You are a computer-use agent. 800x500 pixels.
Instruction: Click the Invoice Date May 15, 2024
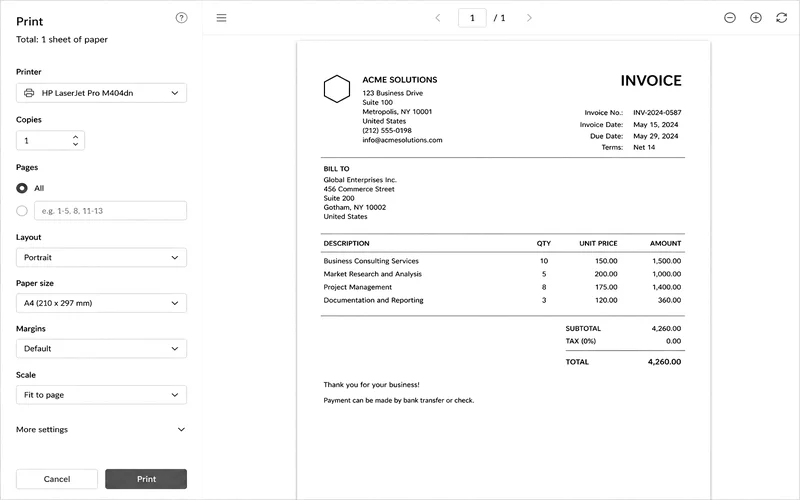point(656,124)
